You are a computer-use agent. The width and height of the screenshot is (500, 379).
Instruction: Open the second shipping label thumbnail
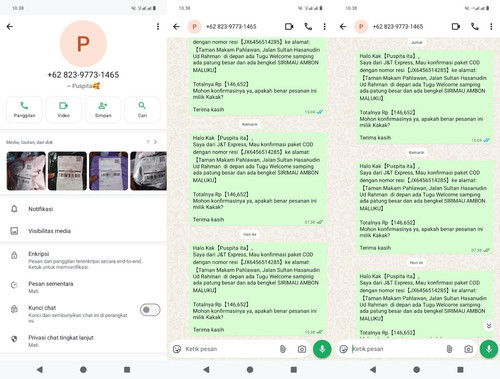tap(67, 171)
